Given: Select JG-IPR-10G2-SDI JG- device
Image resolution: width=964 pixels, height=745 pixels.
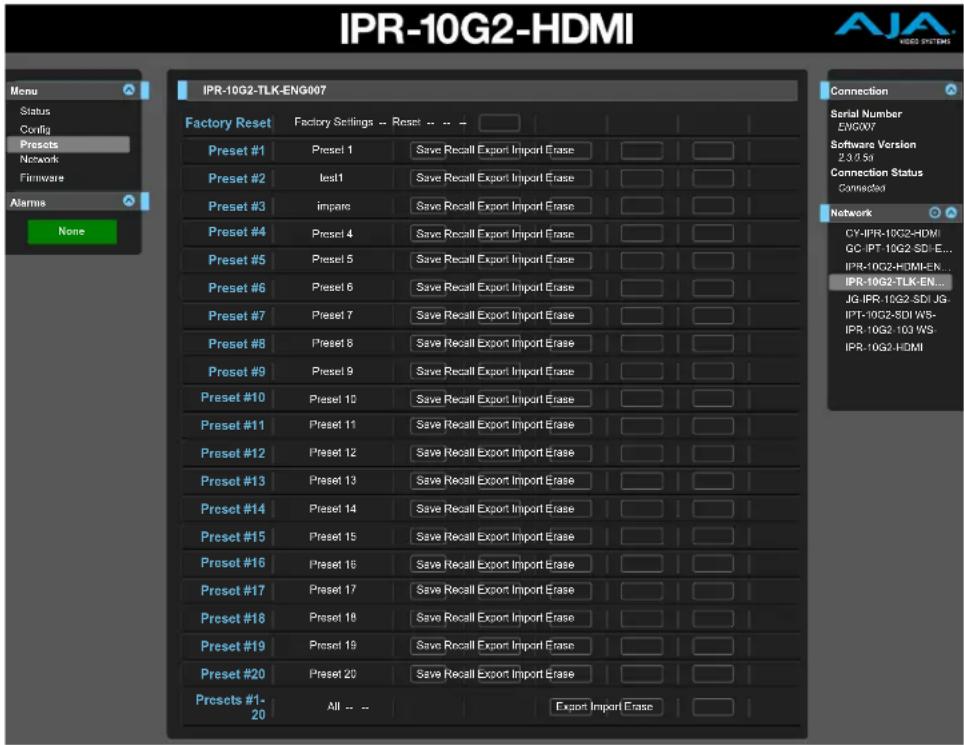Looking at the screenshot, I should 896,299.
